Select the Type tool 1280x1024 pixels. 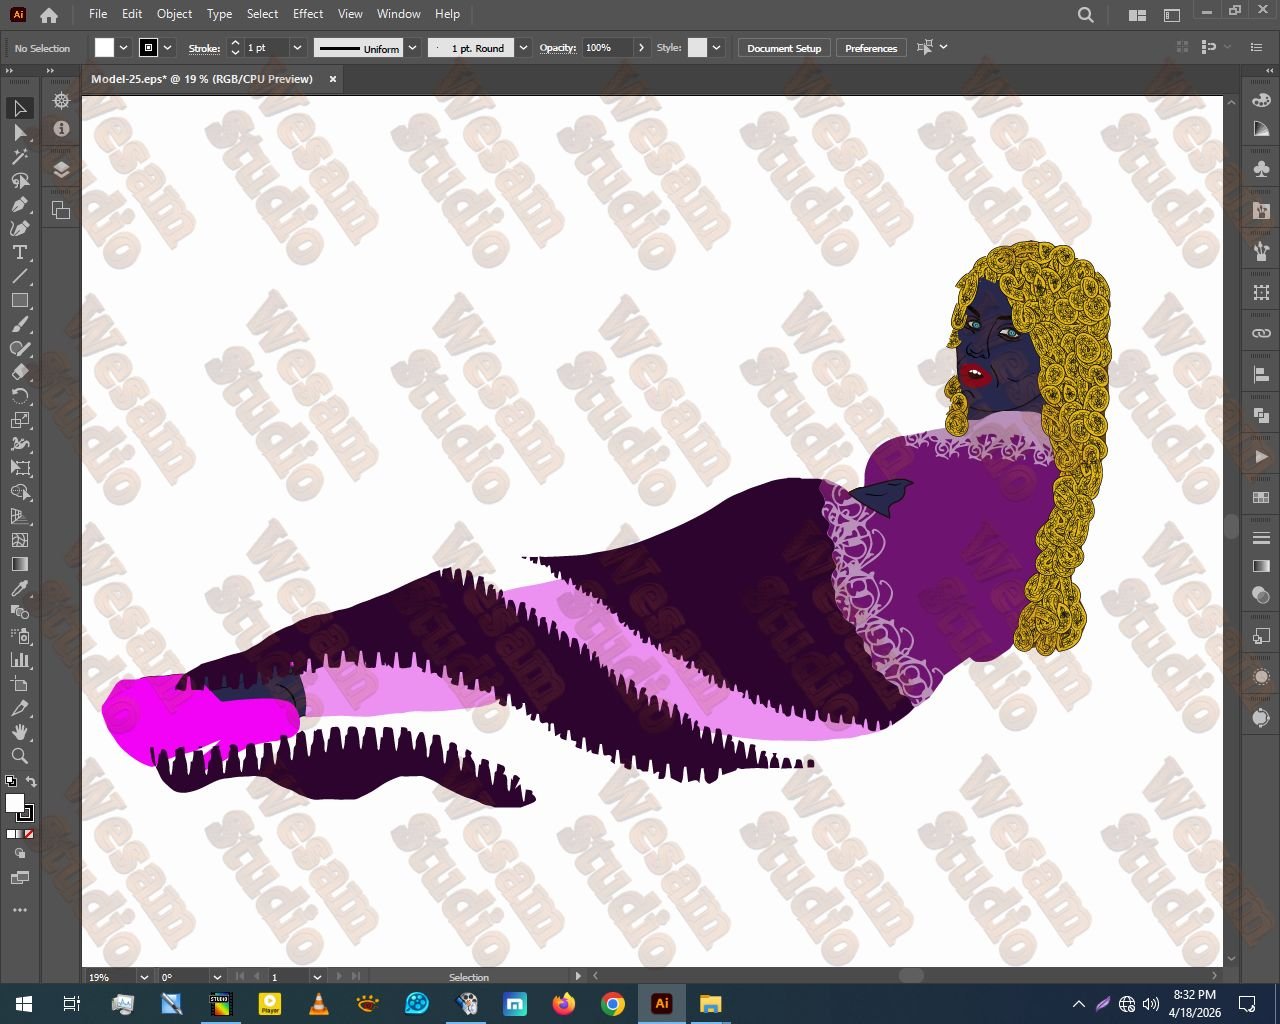pyautogui.click(x=19, y=252)
